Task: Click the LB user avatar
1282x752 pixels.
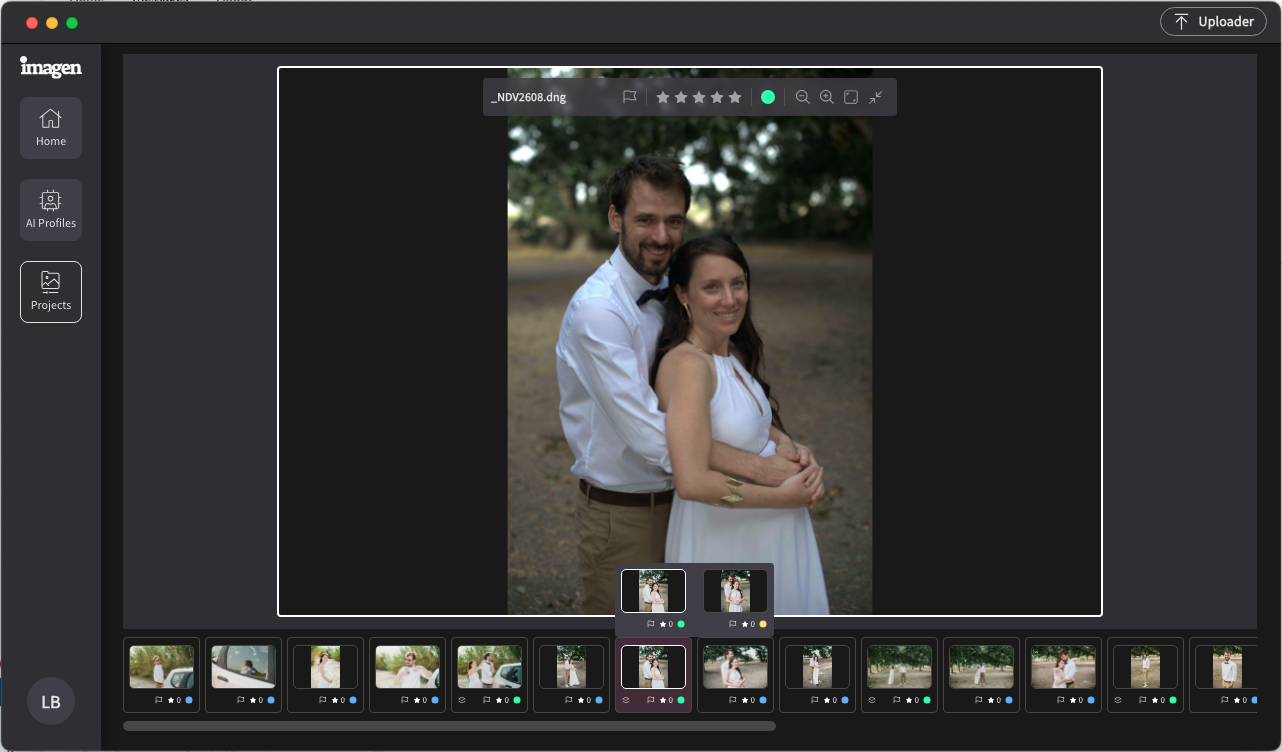Action: tap(50, 701)
